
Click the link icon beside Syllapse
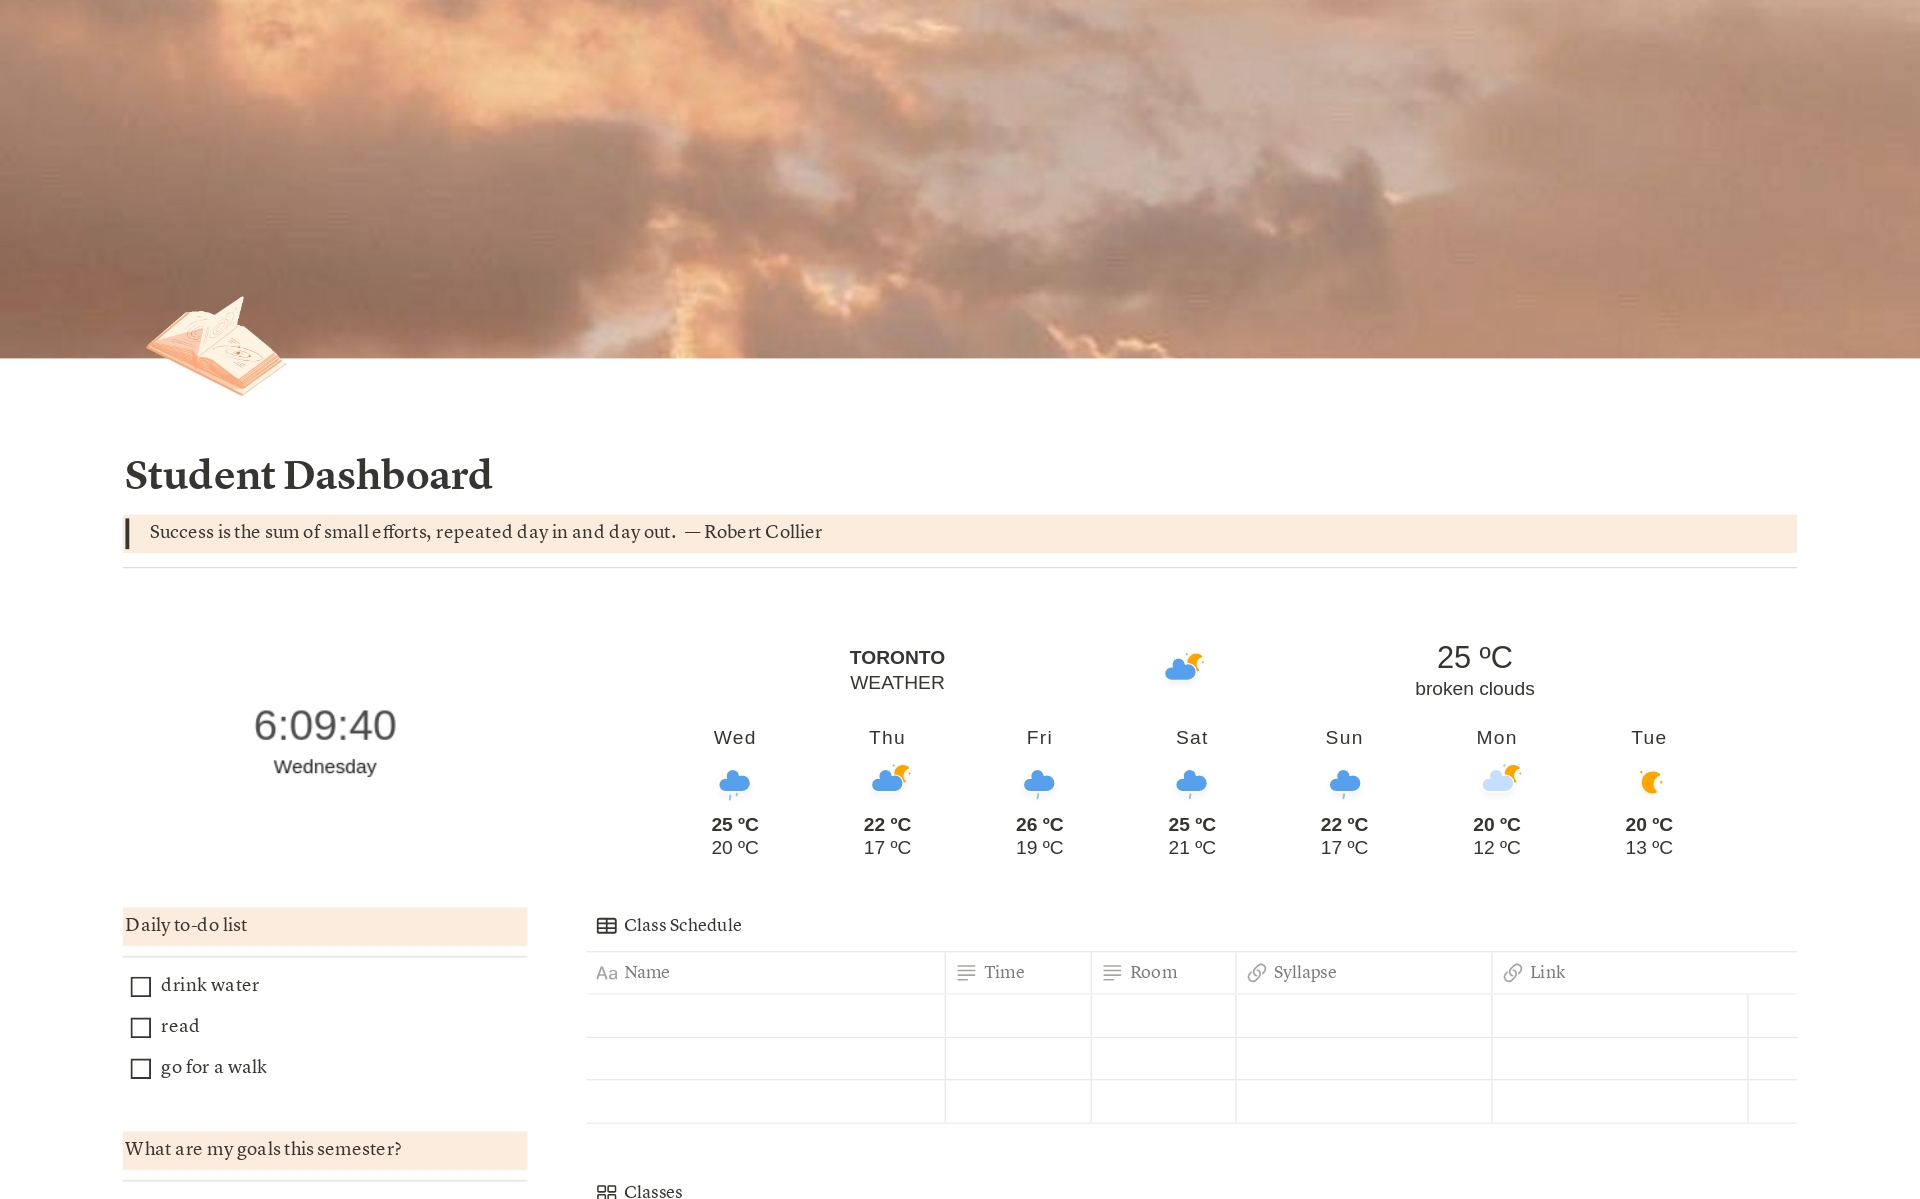pos(1257,972)
